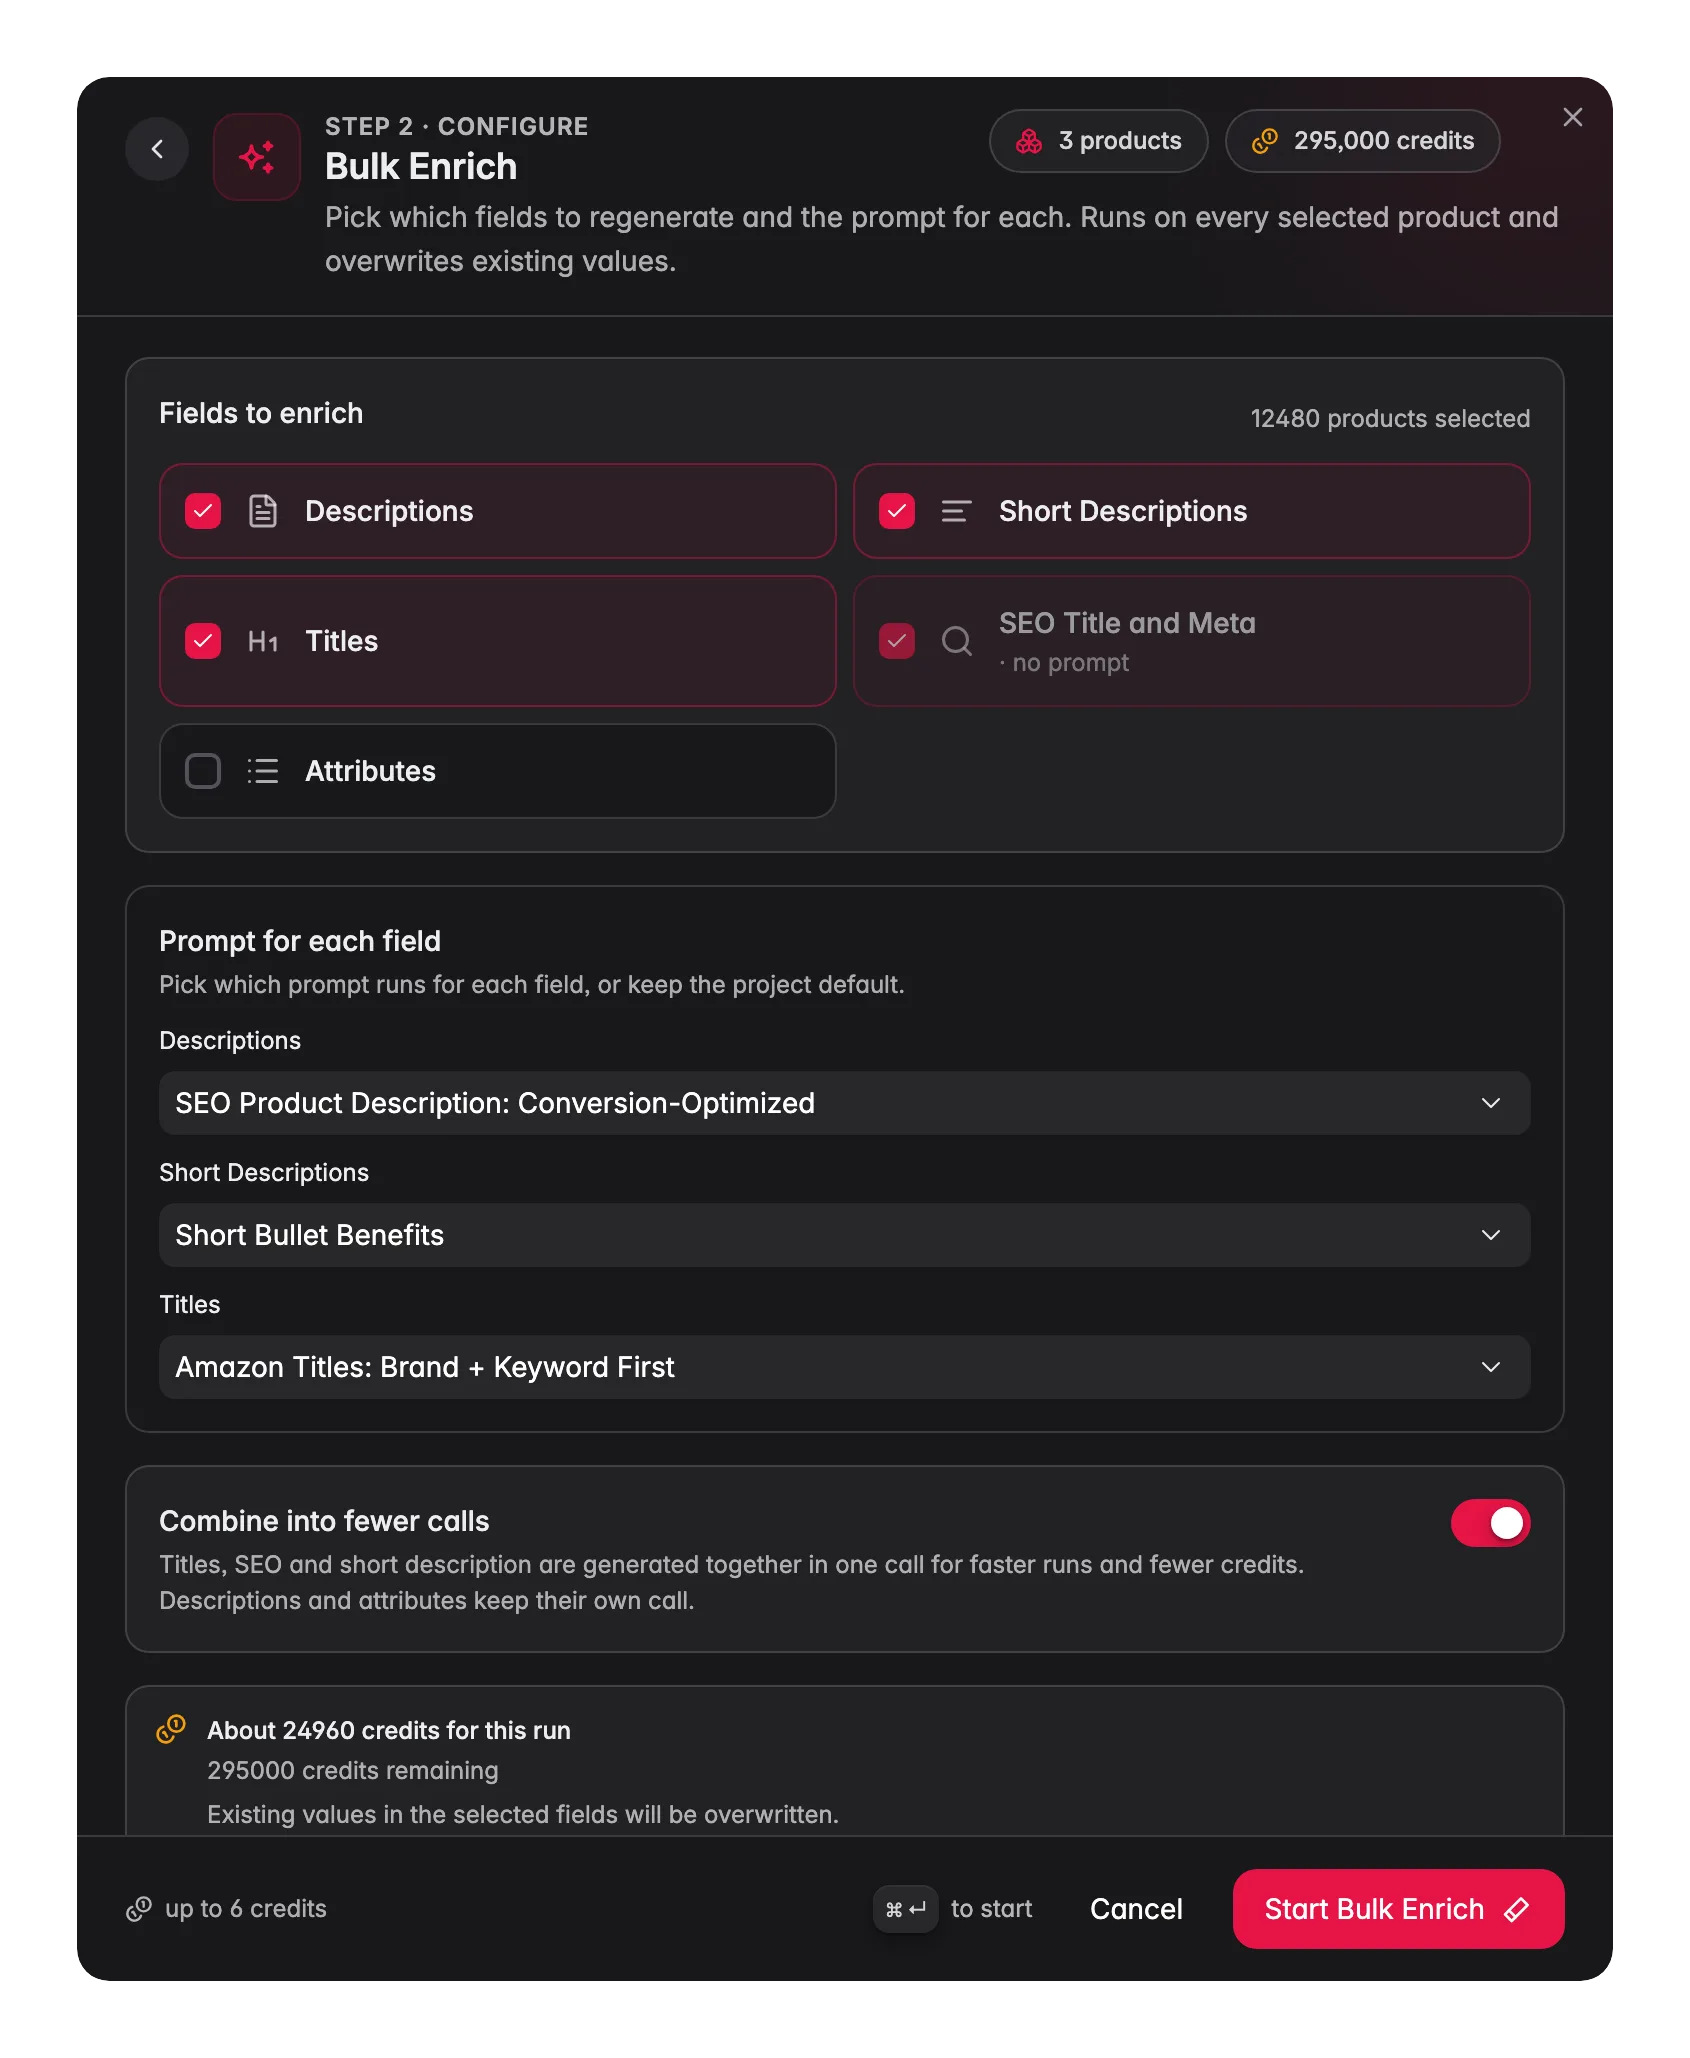Click the credits icon near estimated run cost
1690x2058 pixels.
171,1729
